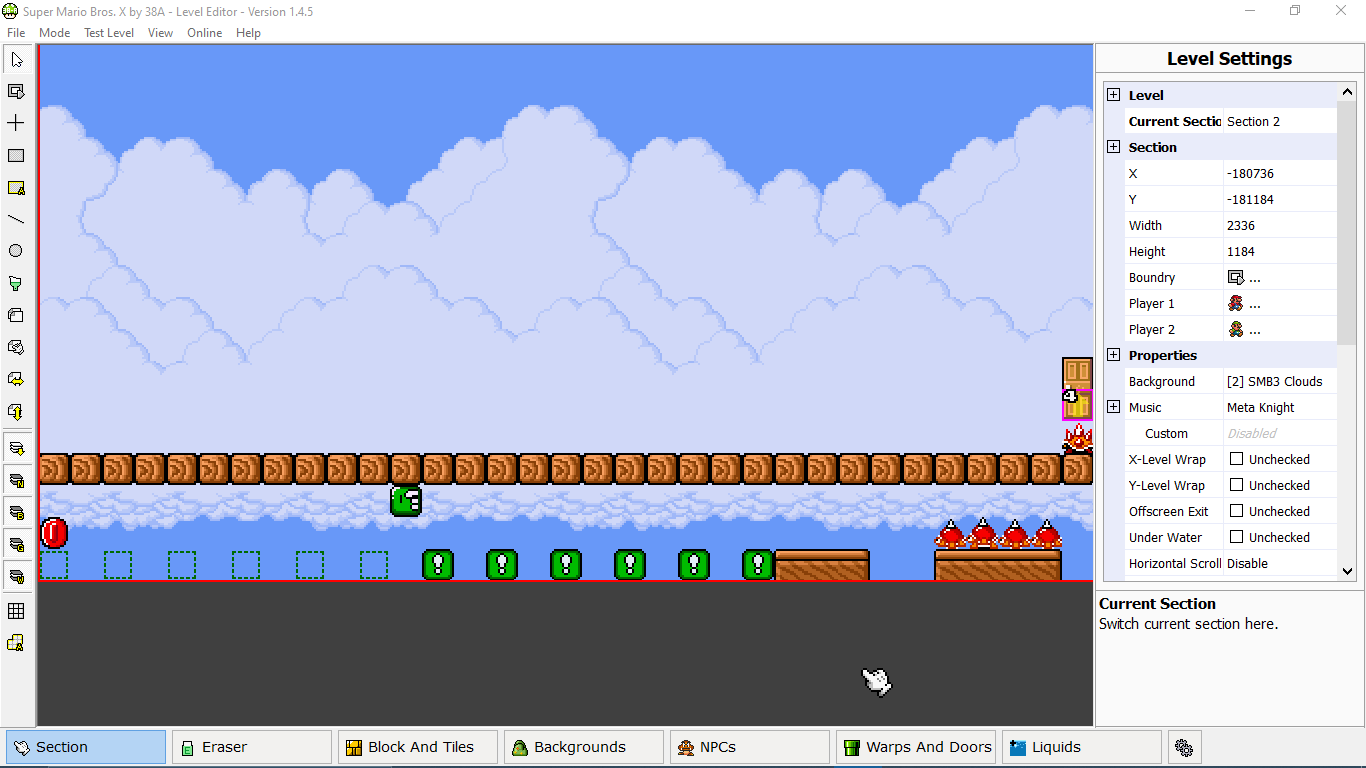Viewport: 1366px width, 768px height.
Task: Select the rectangle tool marked with A
Action: [x=16, y=188]
